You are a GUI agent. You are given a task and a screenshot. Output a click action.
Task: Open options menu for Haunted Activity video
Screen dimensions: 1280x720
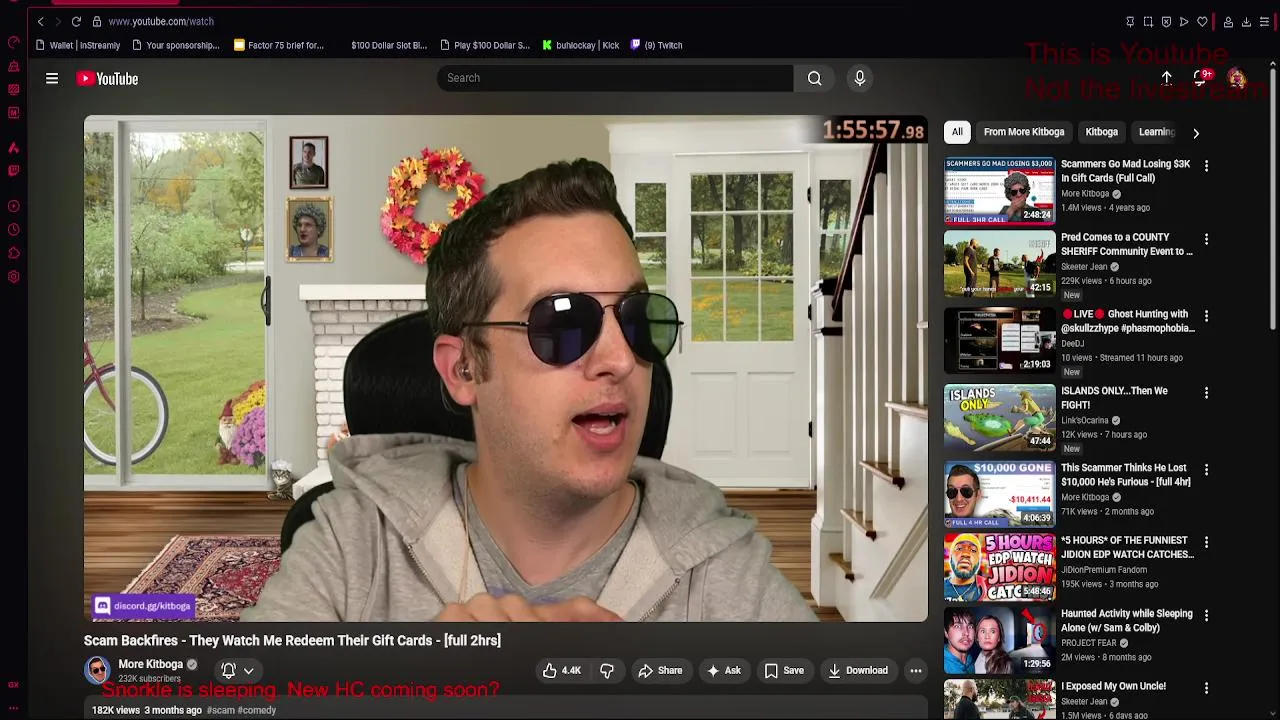1206,616
